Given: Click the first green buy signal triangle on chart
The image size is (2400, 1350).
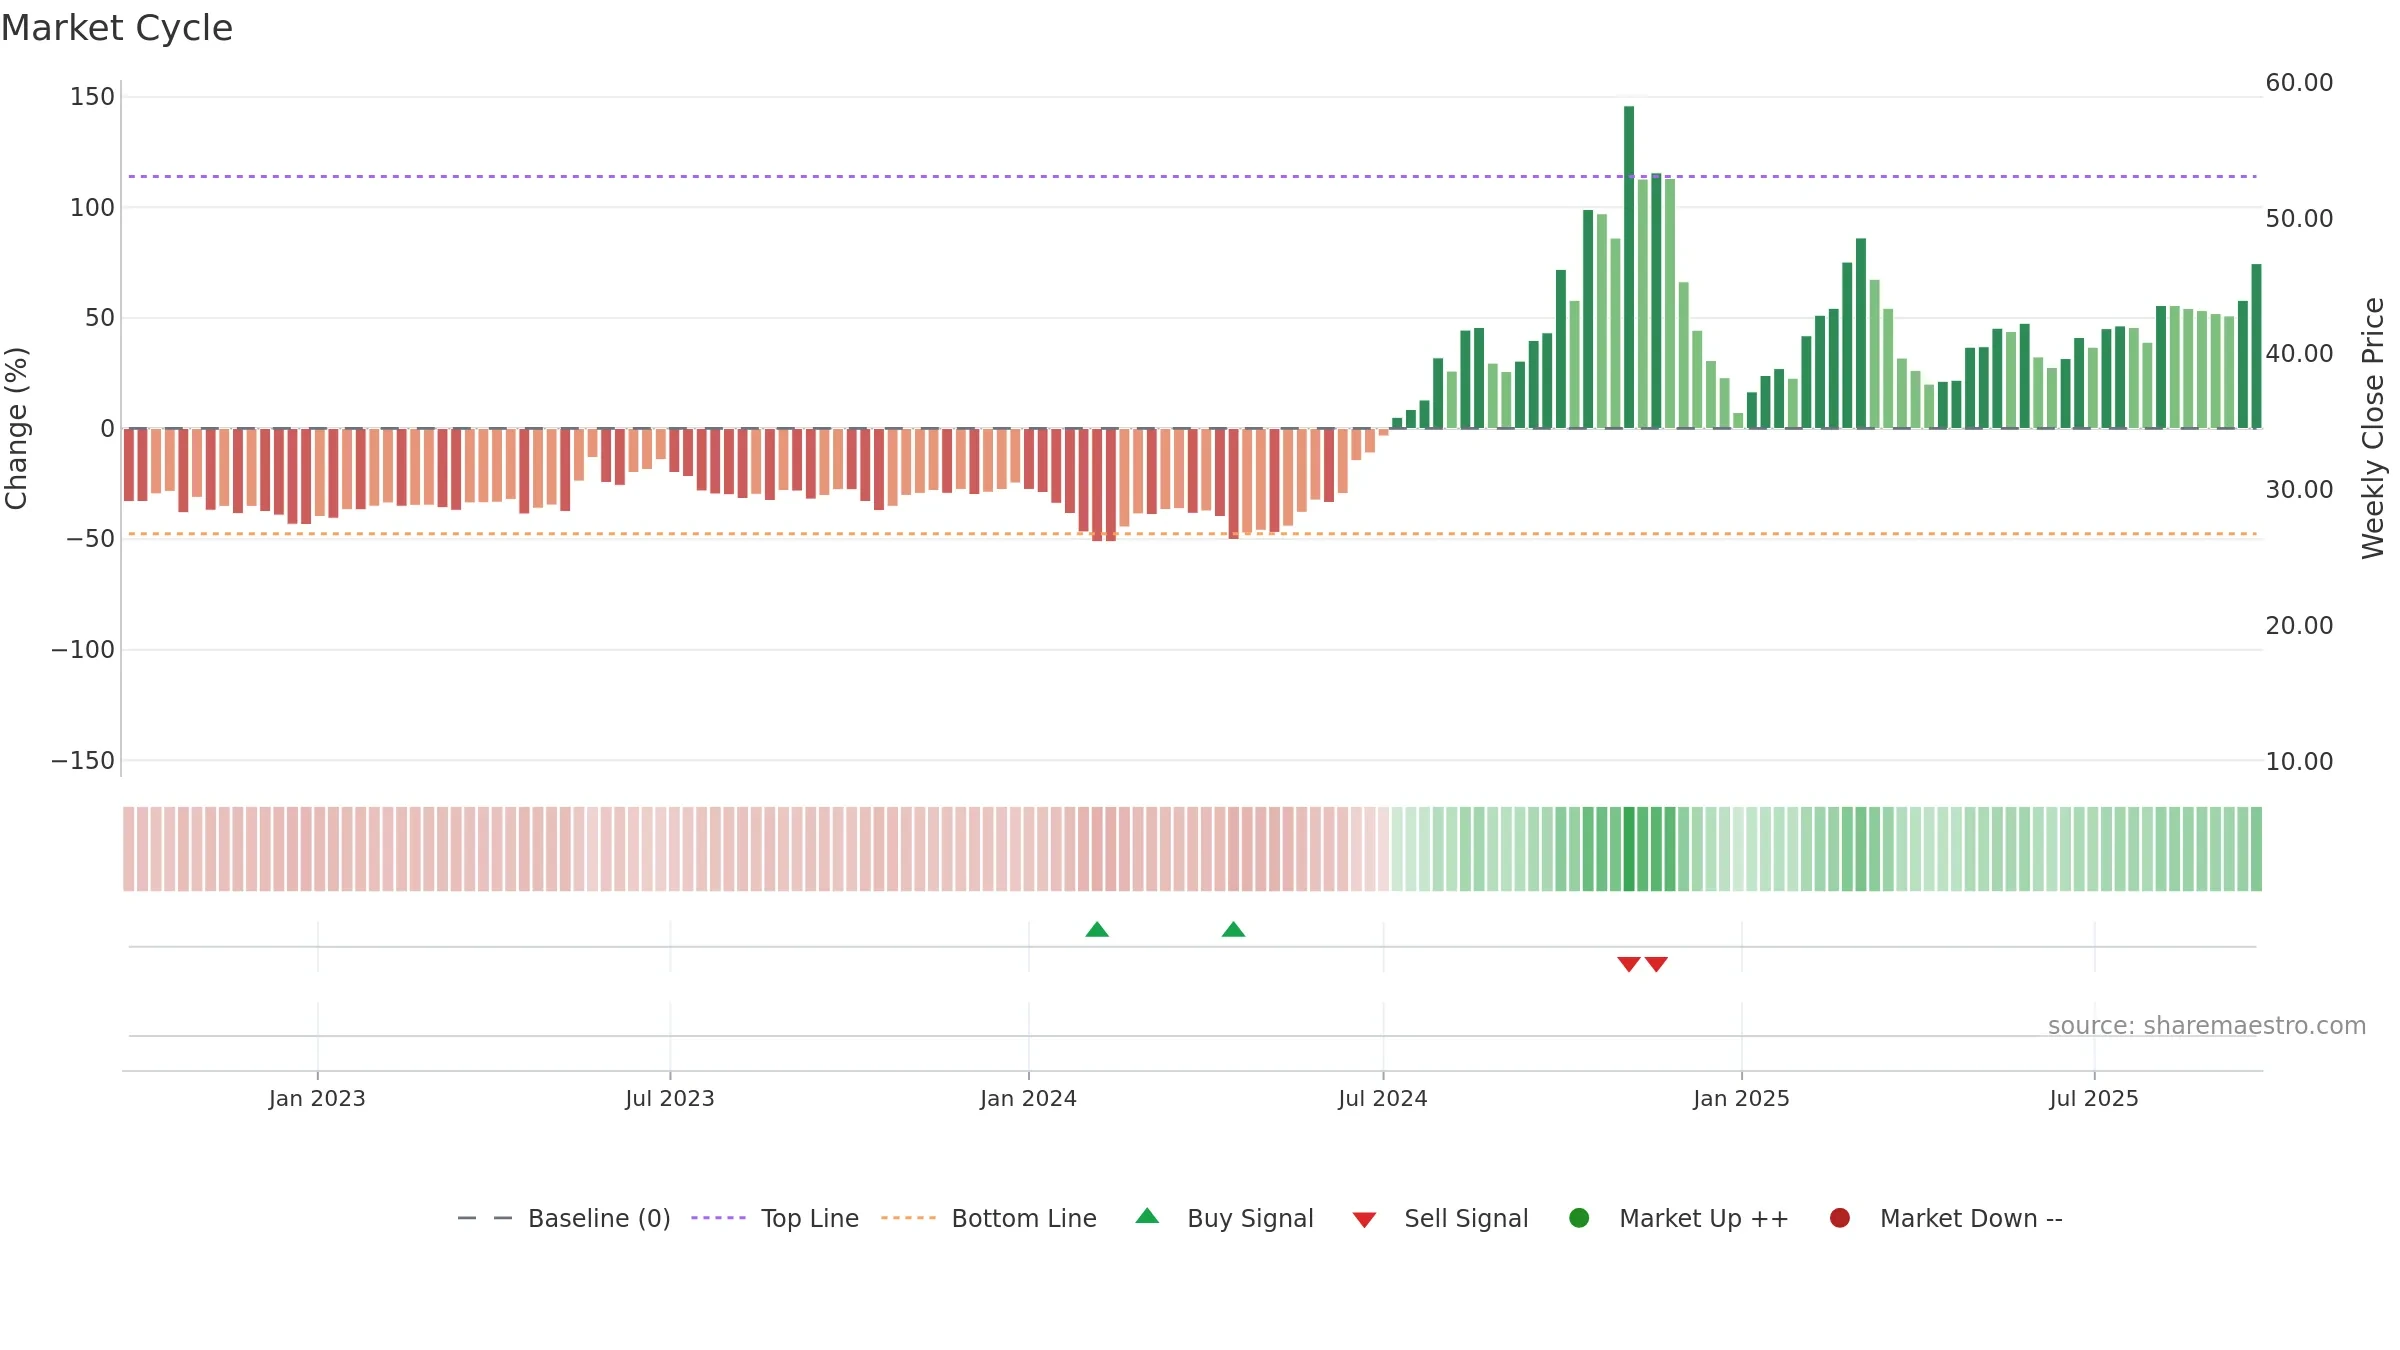Looking at the screenshot, I should (1097, 929).
